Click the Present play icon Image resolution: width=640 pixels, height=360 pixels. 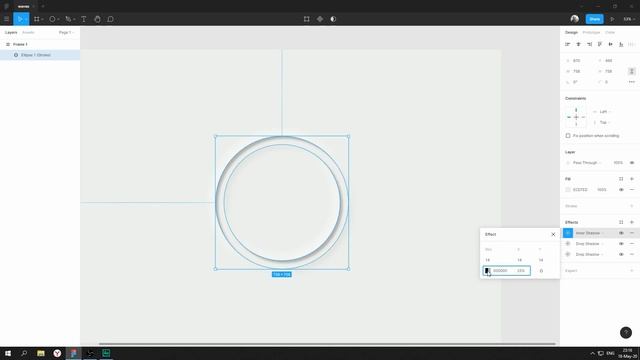click(x=612, y=19)
